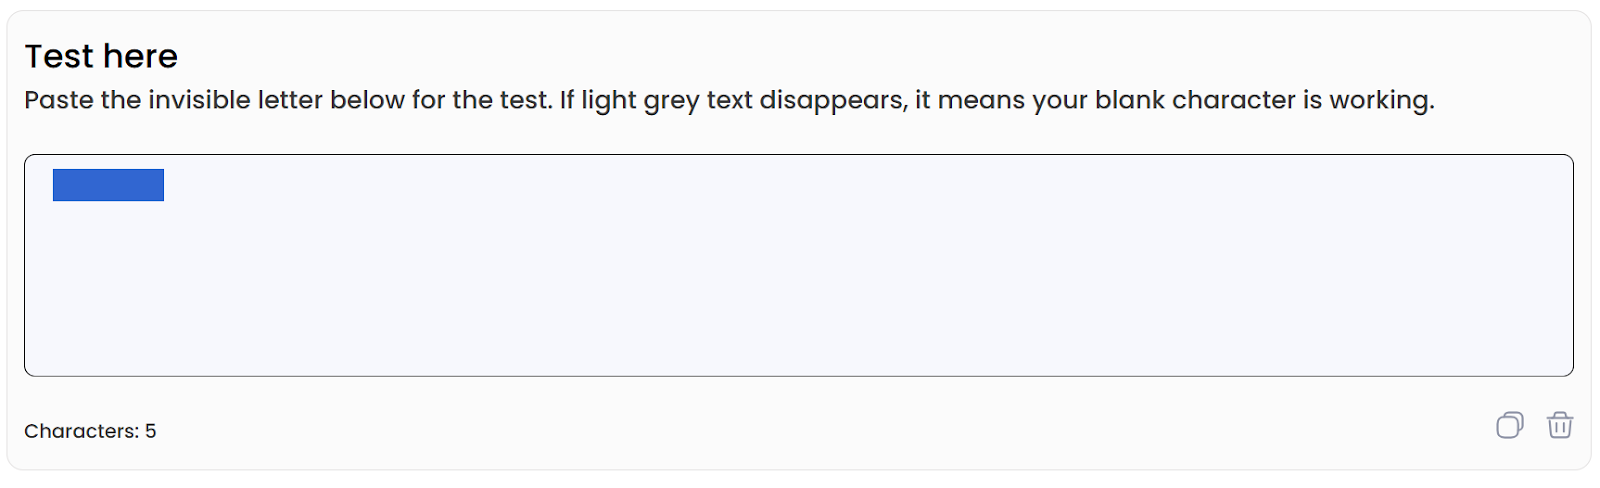Click the center of the test text area
This screenshot has height=488, width=1600.
pyautogui.click(x=798, y=265)
